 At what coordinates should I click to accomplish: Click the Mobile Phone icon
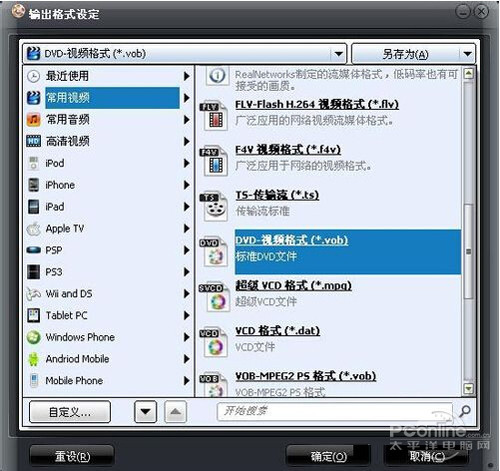pos(33,381)
